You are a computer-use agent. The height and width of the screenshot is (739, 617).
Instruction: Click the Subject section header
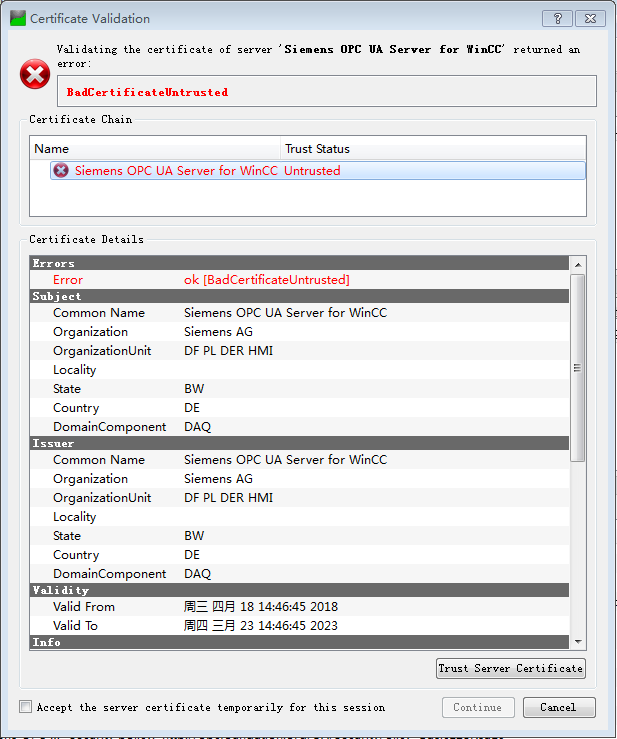(x=298, y=296)
